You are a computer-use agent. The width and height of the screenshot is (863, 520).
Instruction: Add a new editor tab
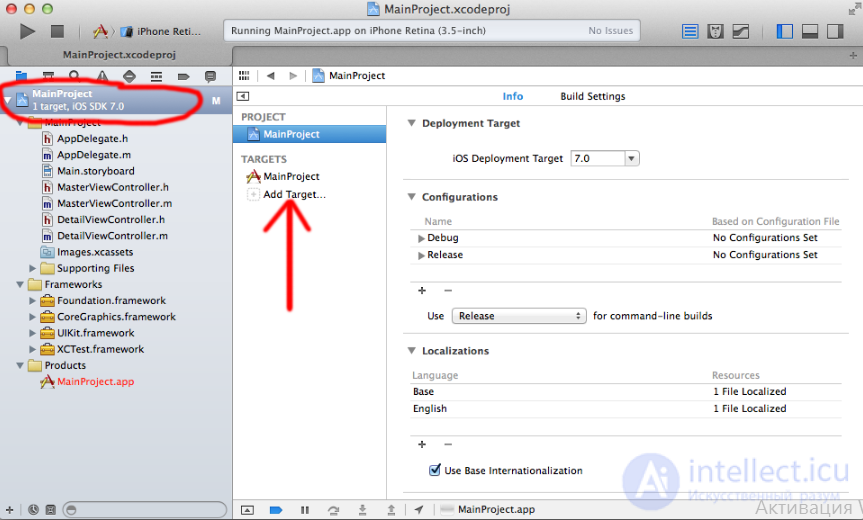(853, 56)
